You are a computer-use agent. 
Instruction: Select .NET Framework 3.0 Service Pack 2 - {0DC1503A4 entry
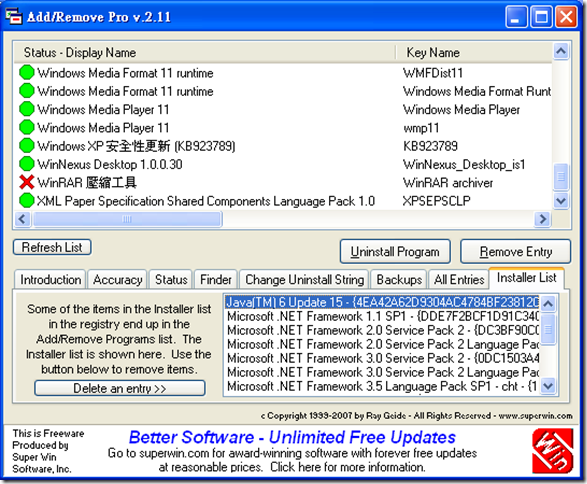(x=382, y=358)
